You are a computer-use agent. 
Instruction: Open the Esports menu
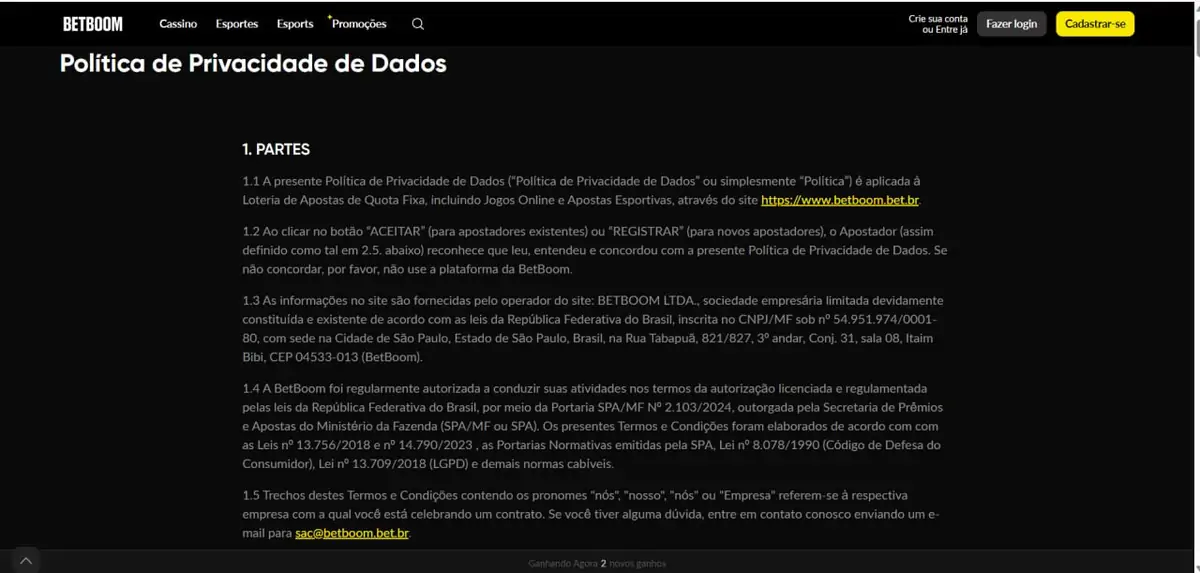click(295, 24)
